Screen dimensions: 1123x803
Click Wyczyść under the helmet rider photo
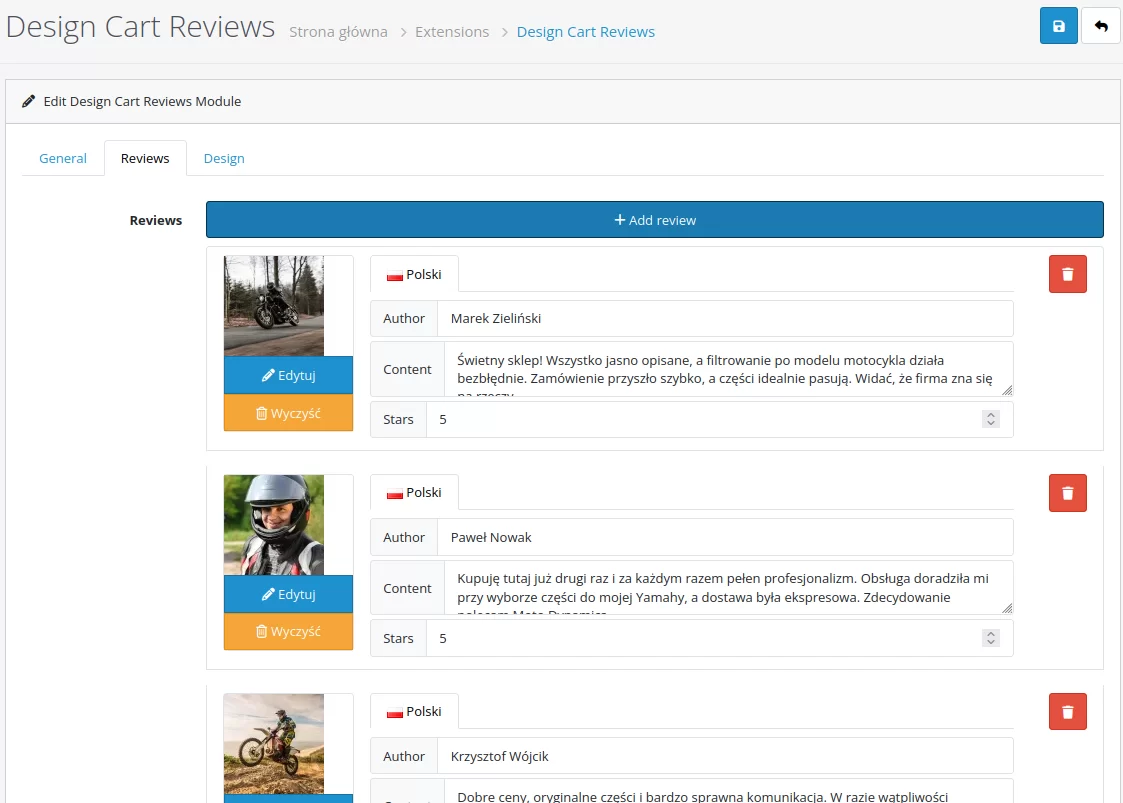288,632
